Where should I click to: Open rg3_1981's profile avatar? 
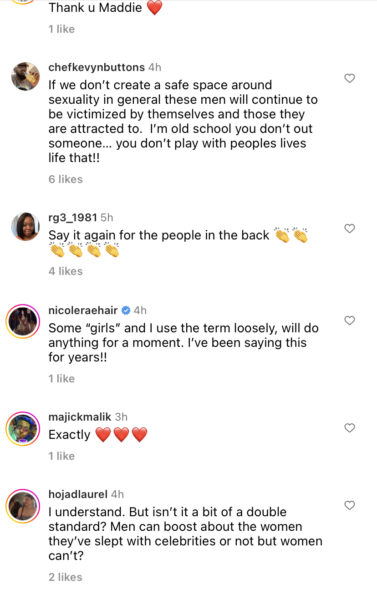pos(25,226)
